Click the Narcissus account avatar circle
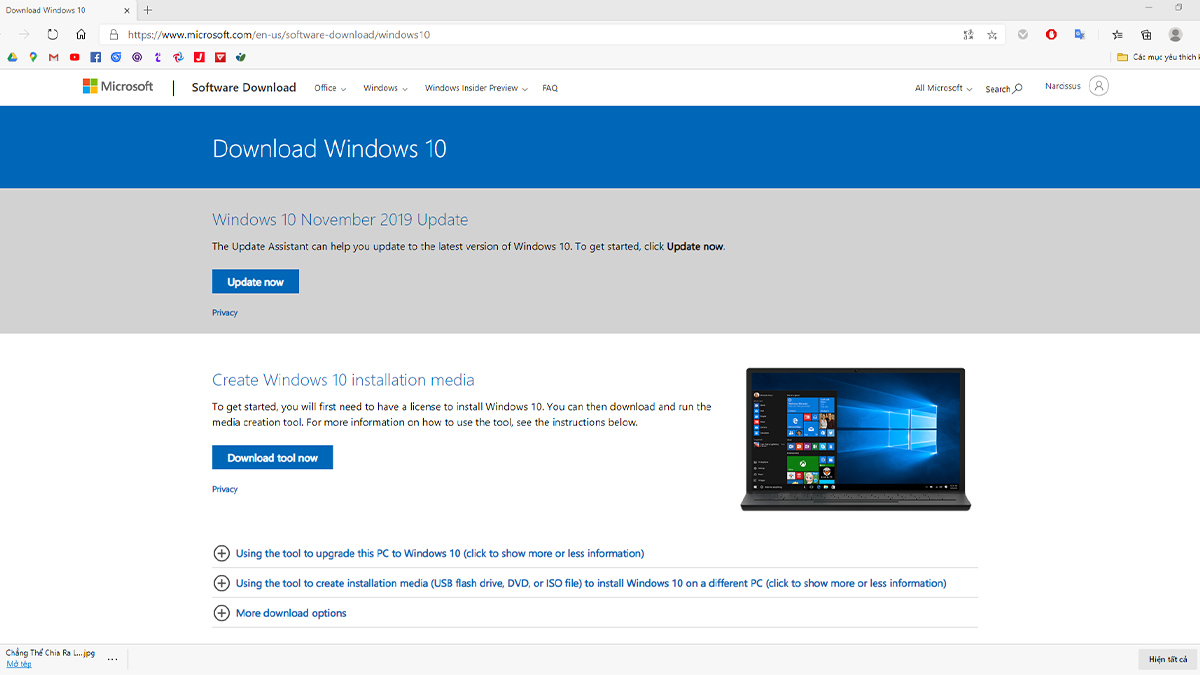Viewport: 1200px width, 675px height. tap(1099, 86)
